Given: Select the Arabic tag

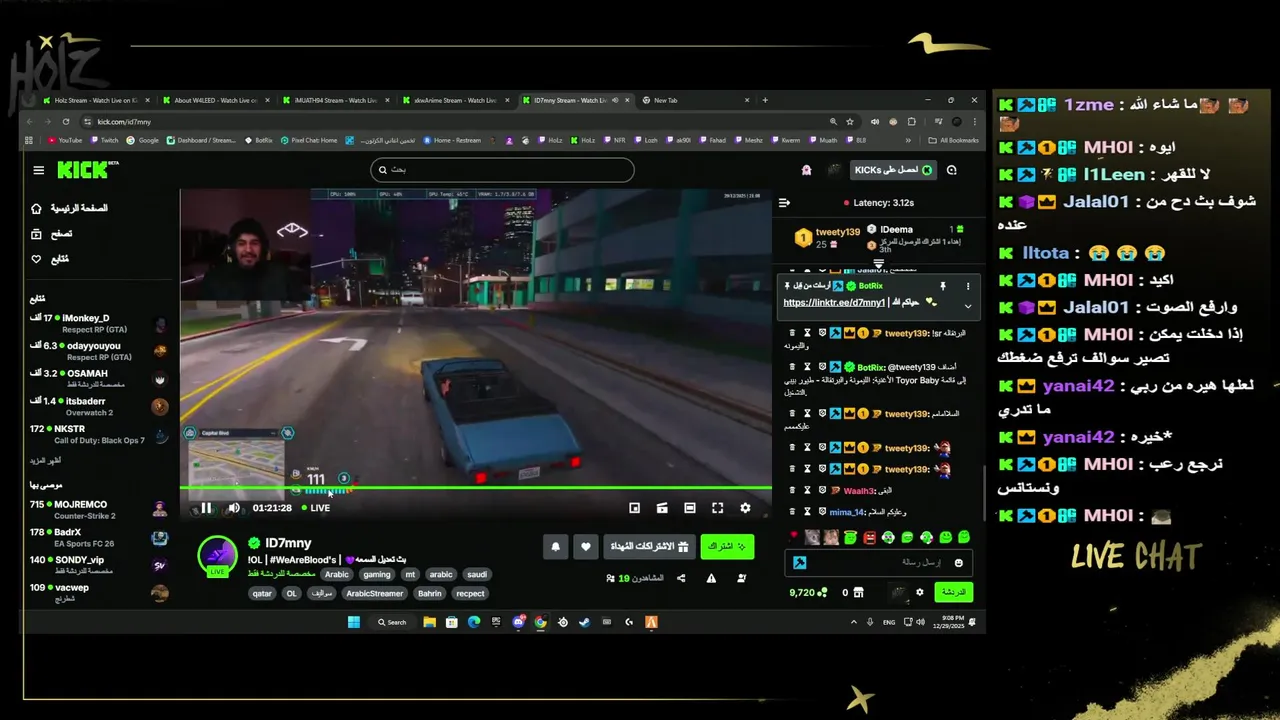Looking at the screenshot, I should point(337,574).
